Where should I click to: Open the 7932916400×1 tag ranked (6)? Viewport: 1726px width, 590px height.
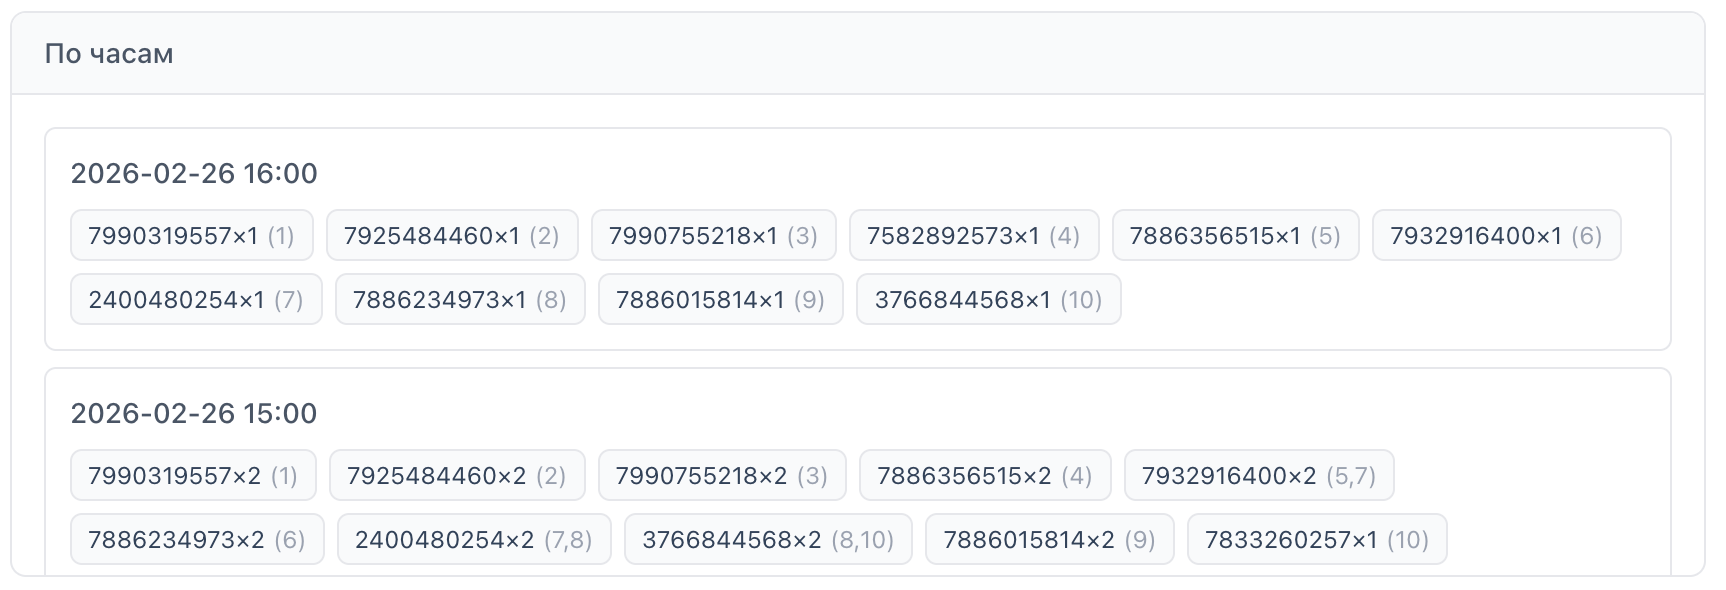pos(1496,236)
